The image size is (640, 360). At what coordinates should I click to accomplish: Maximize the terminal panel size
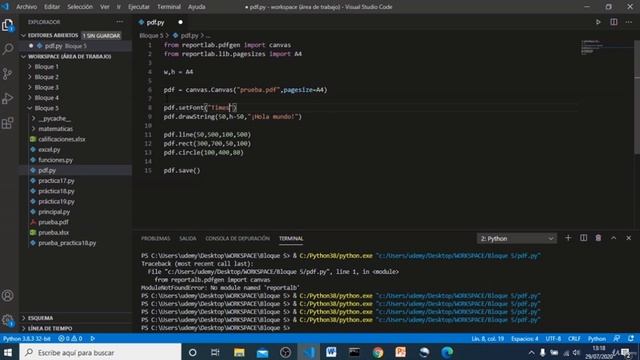pyautogui.click(x=613, y=238)
